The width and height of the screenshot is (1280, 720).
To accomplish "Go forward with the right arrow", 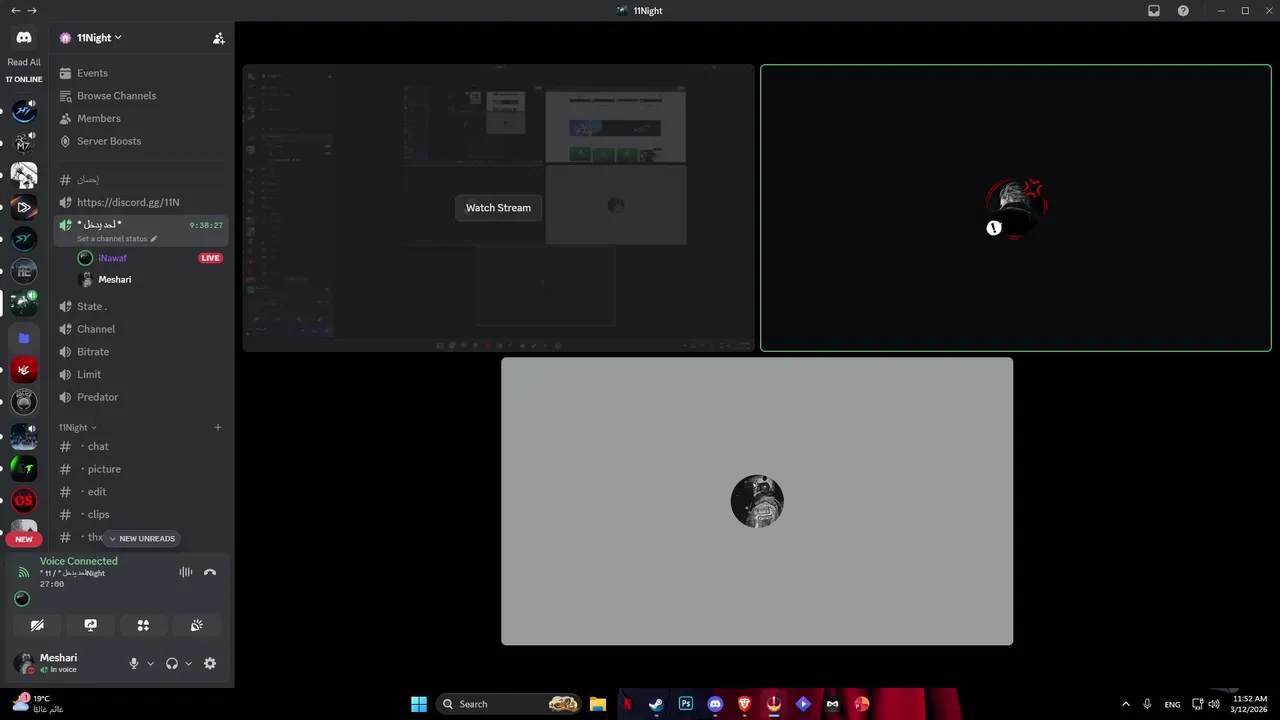I will 32,10.
